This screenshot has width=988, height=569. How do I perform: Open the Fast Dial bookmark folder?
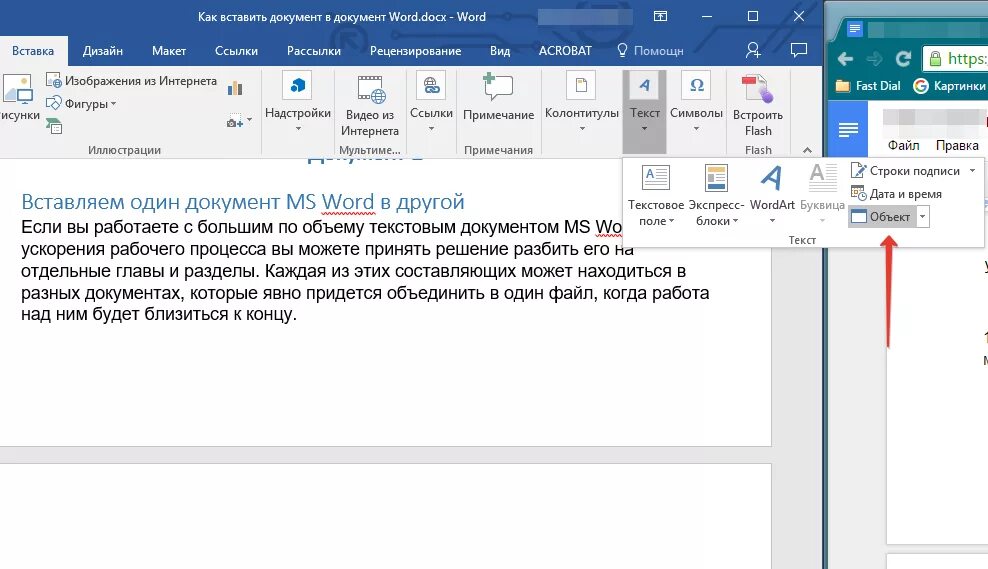point(868,86)
